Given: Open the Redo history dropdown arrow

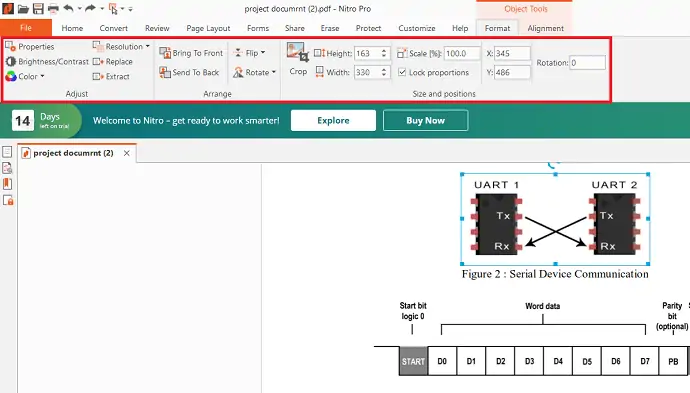Looking at the screenshot, I should coord(102,8).
